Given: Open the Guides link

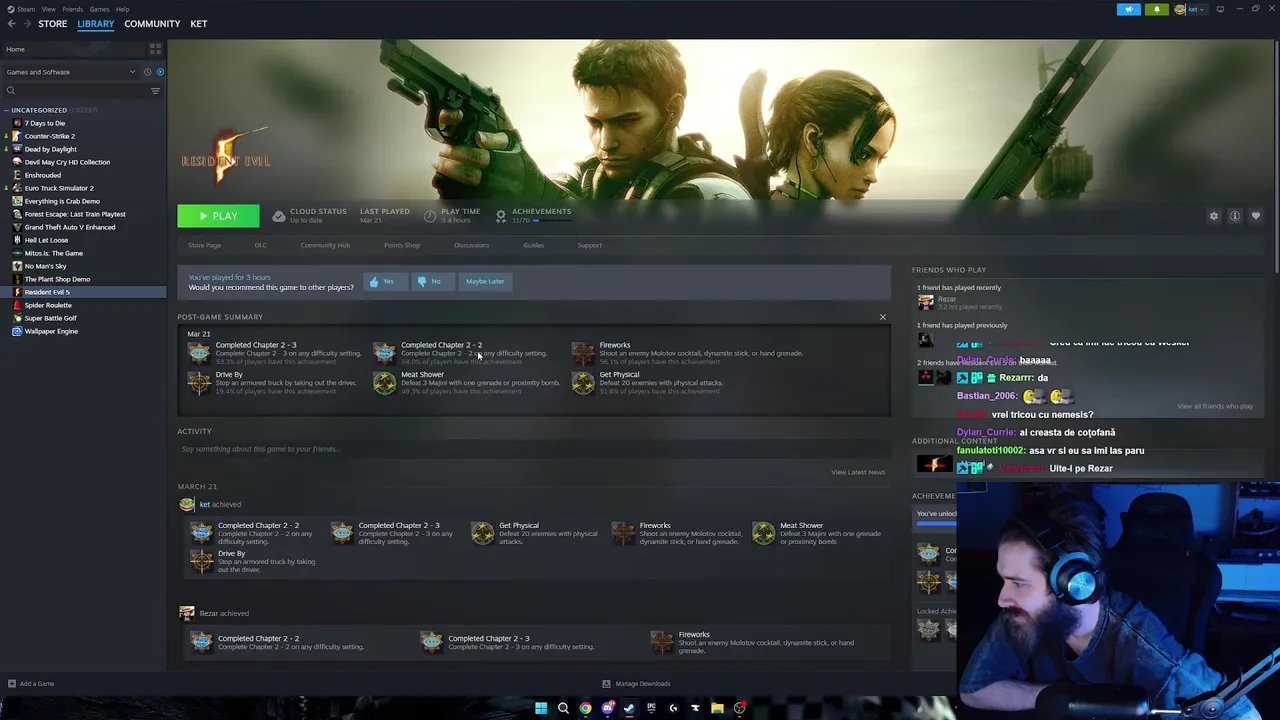Looking at the screenshot, I should pyautogui.click(x=533, y=245).
